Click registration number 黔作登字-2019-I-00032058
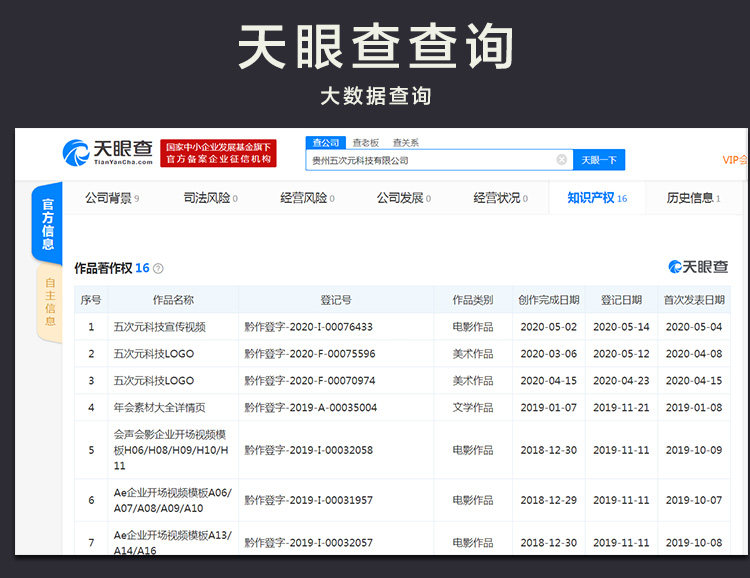The width and height of the screenshot is (750, 578). point(309,450)
